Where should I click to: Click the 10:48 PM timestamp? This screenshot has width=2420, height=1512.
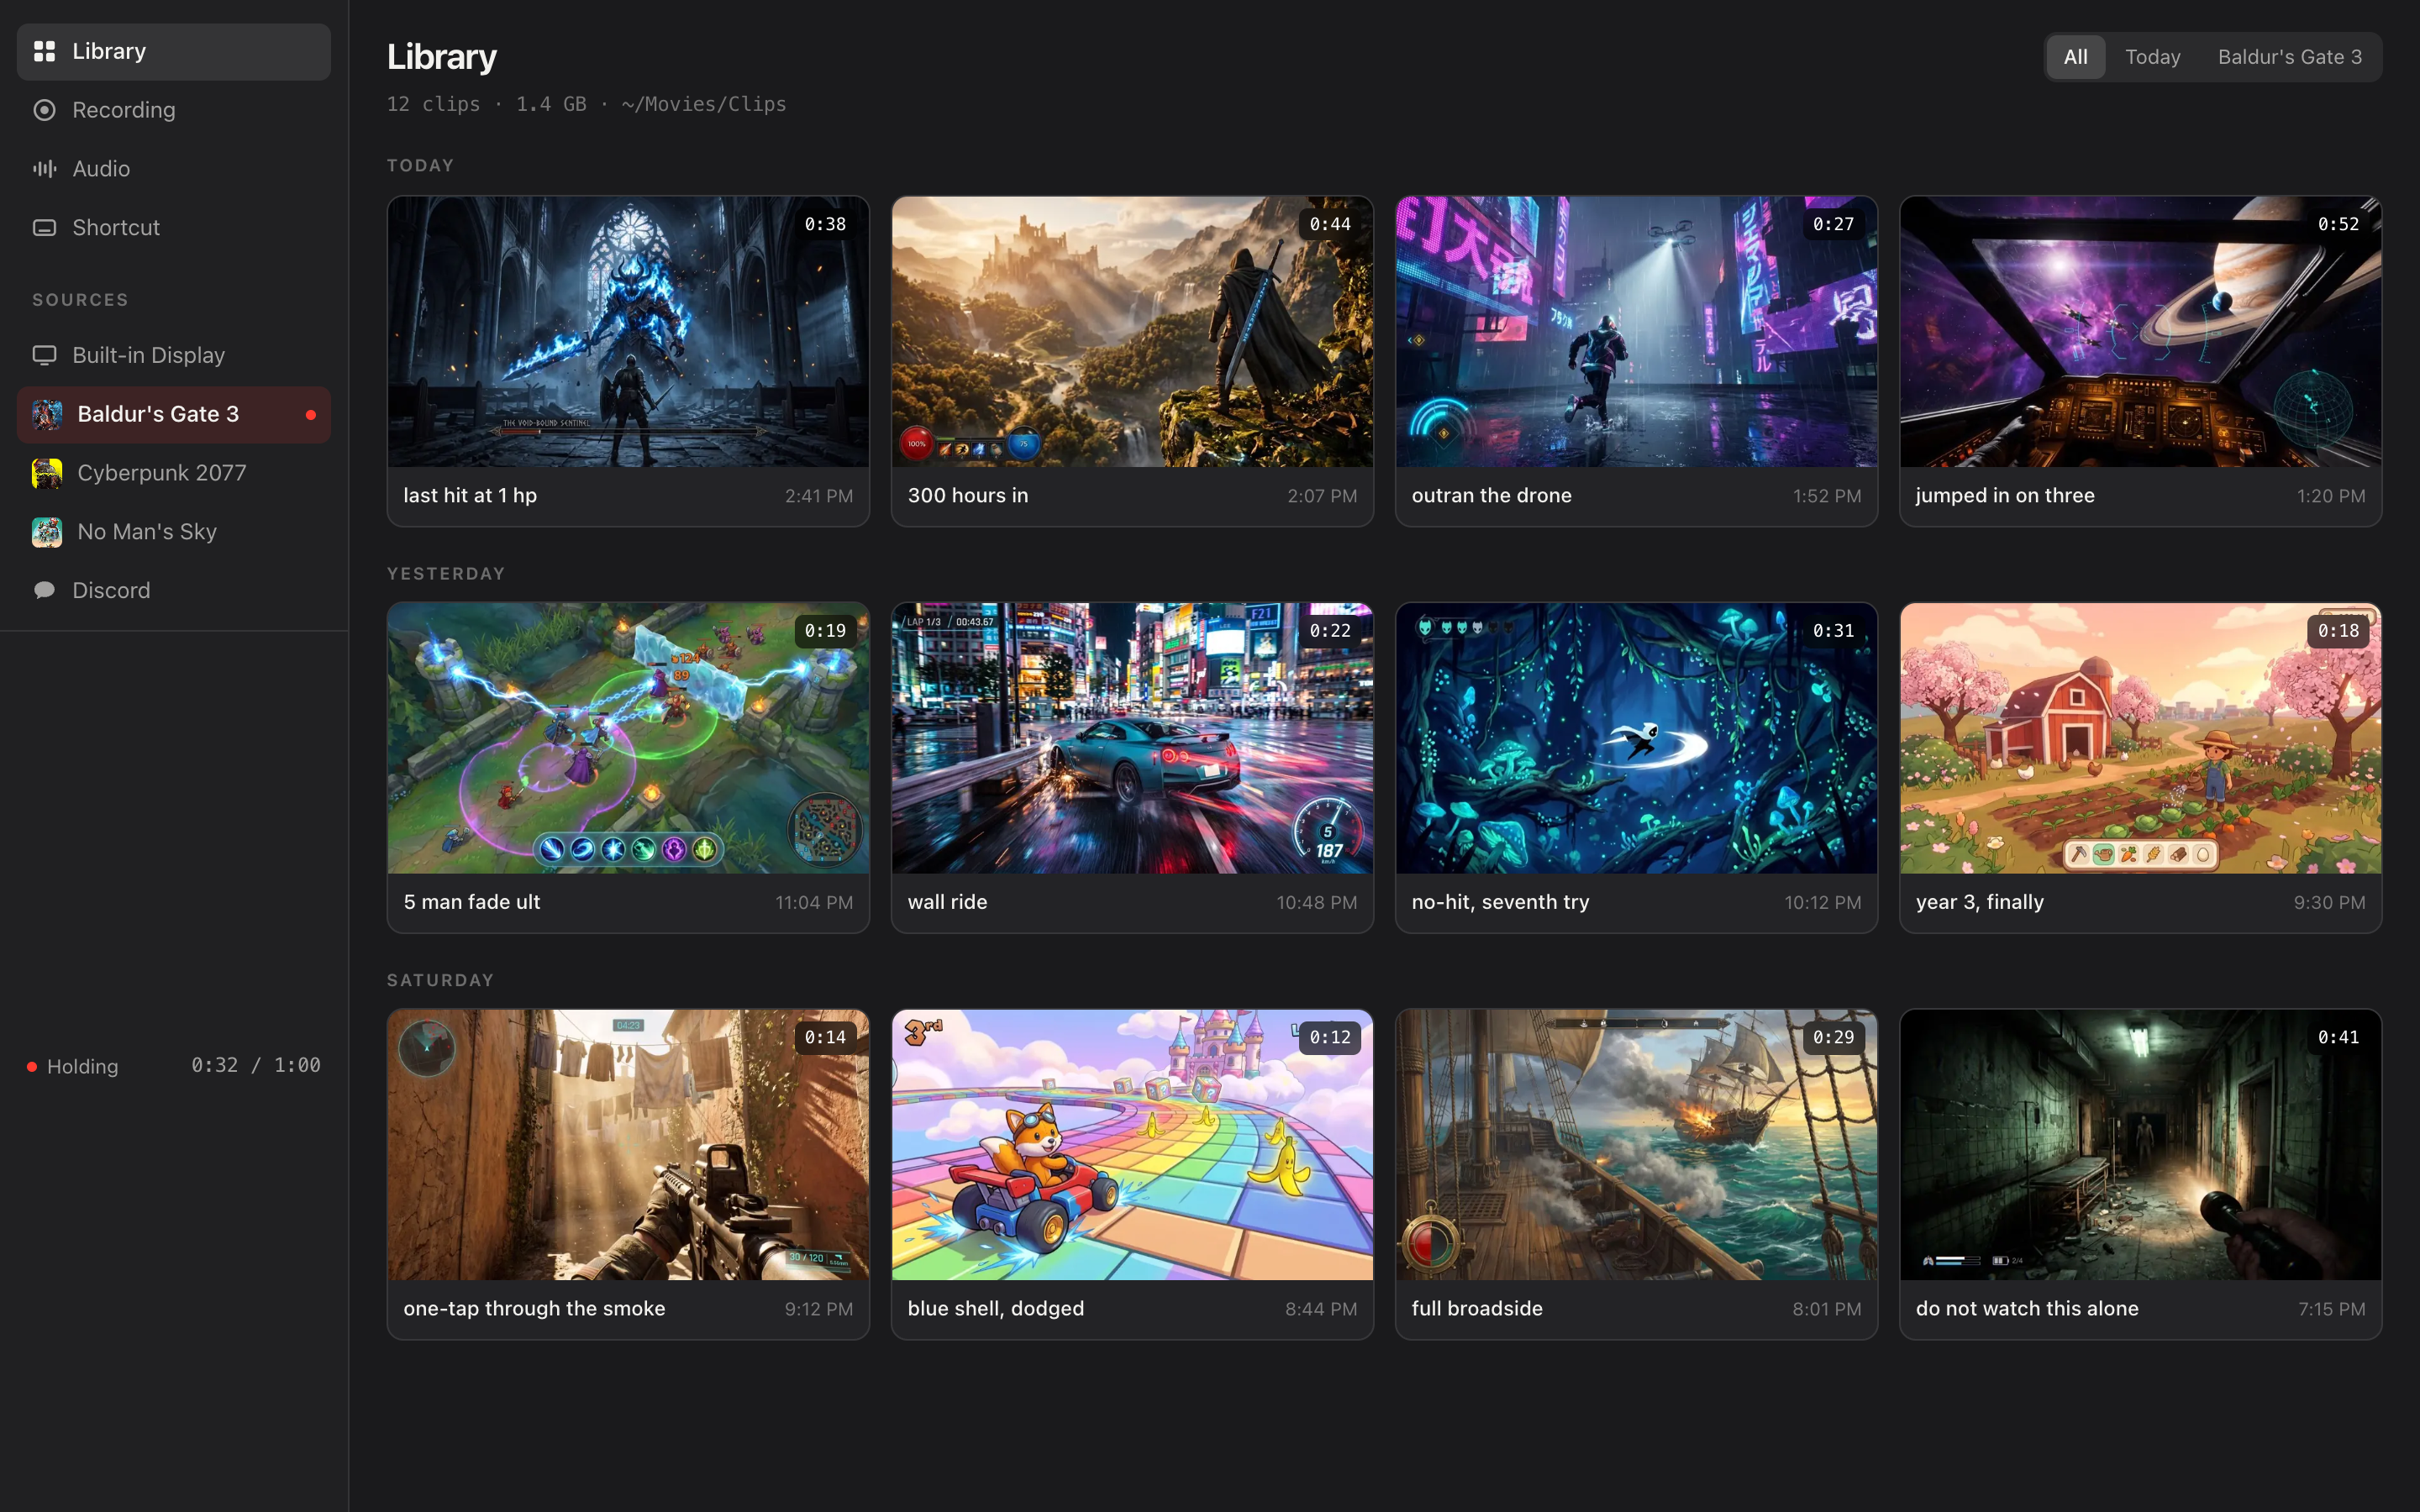(1316, 903)
